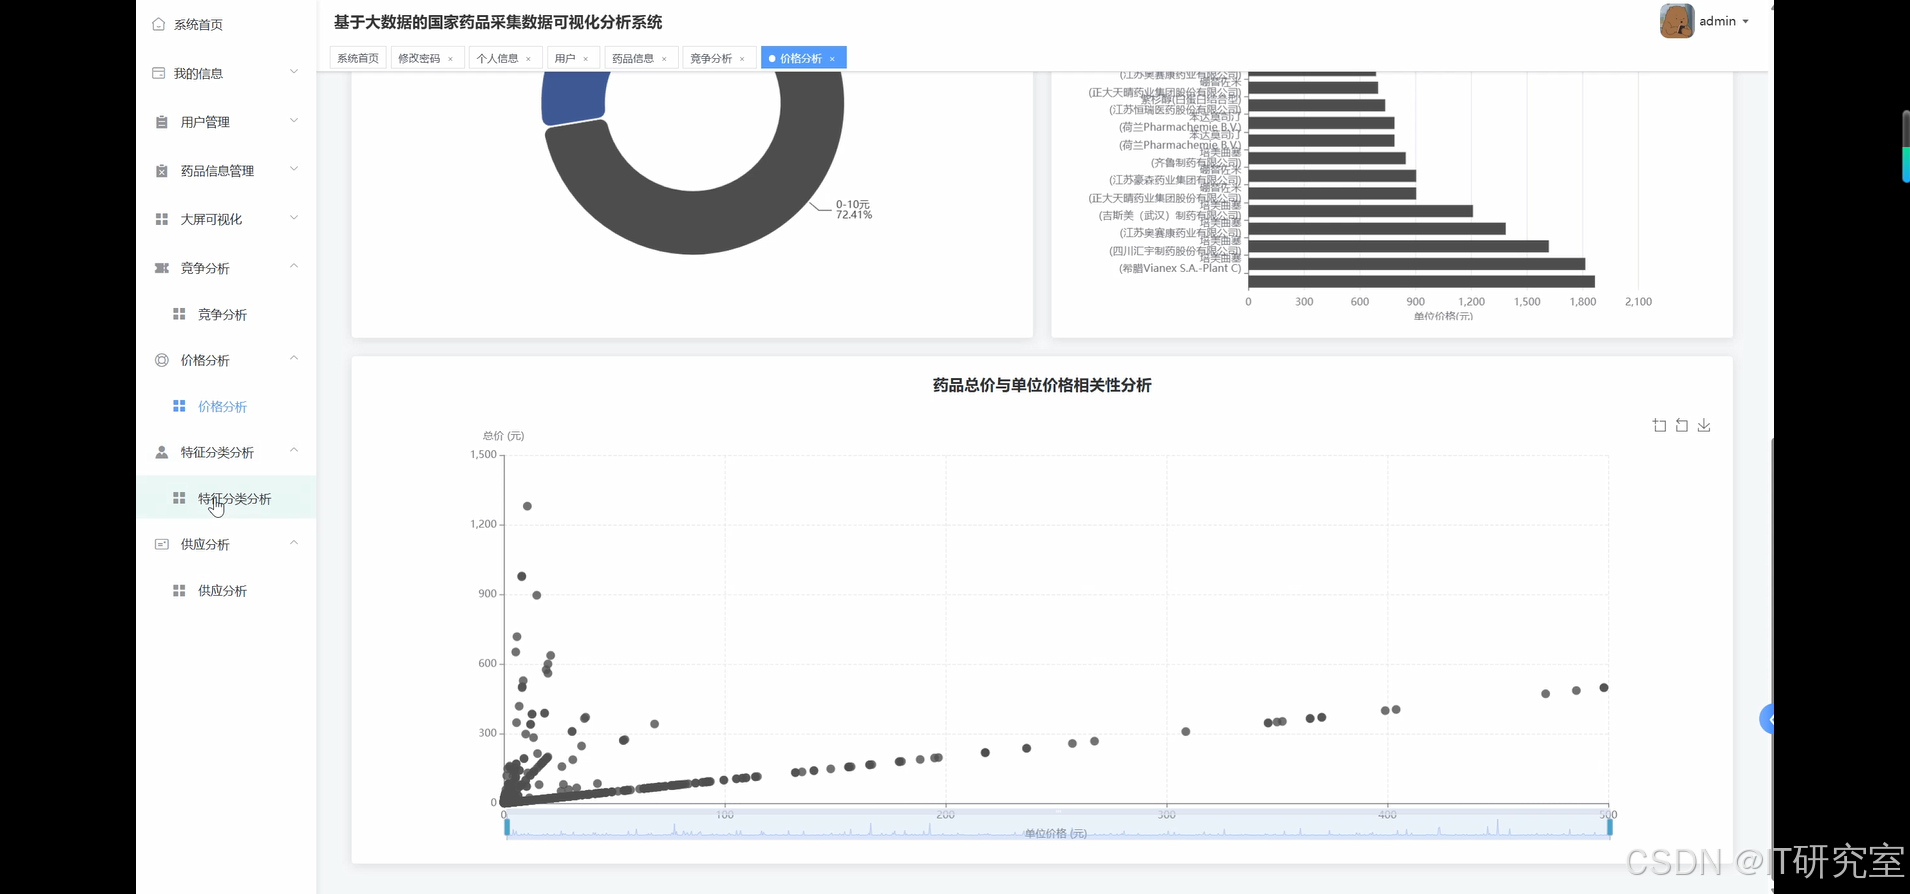1910x894 pixels.
Task: Close the 竞争分析 tab
Action: pos(742,59)
